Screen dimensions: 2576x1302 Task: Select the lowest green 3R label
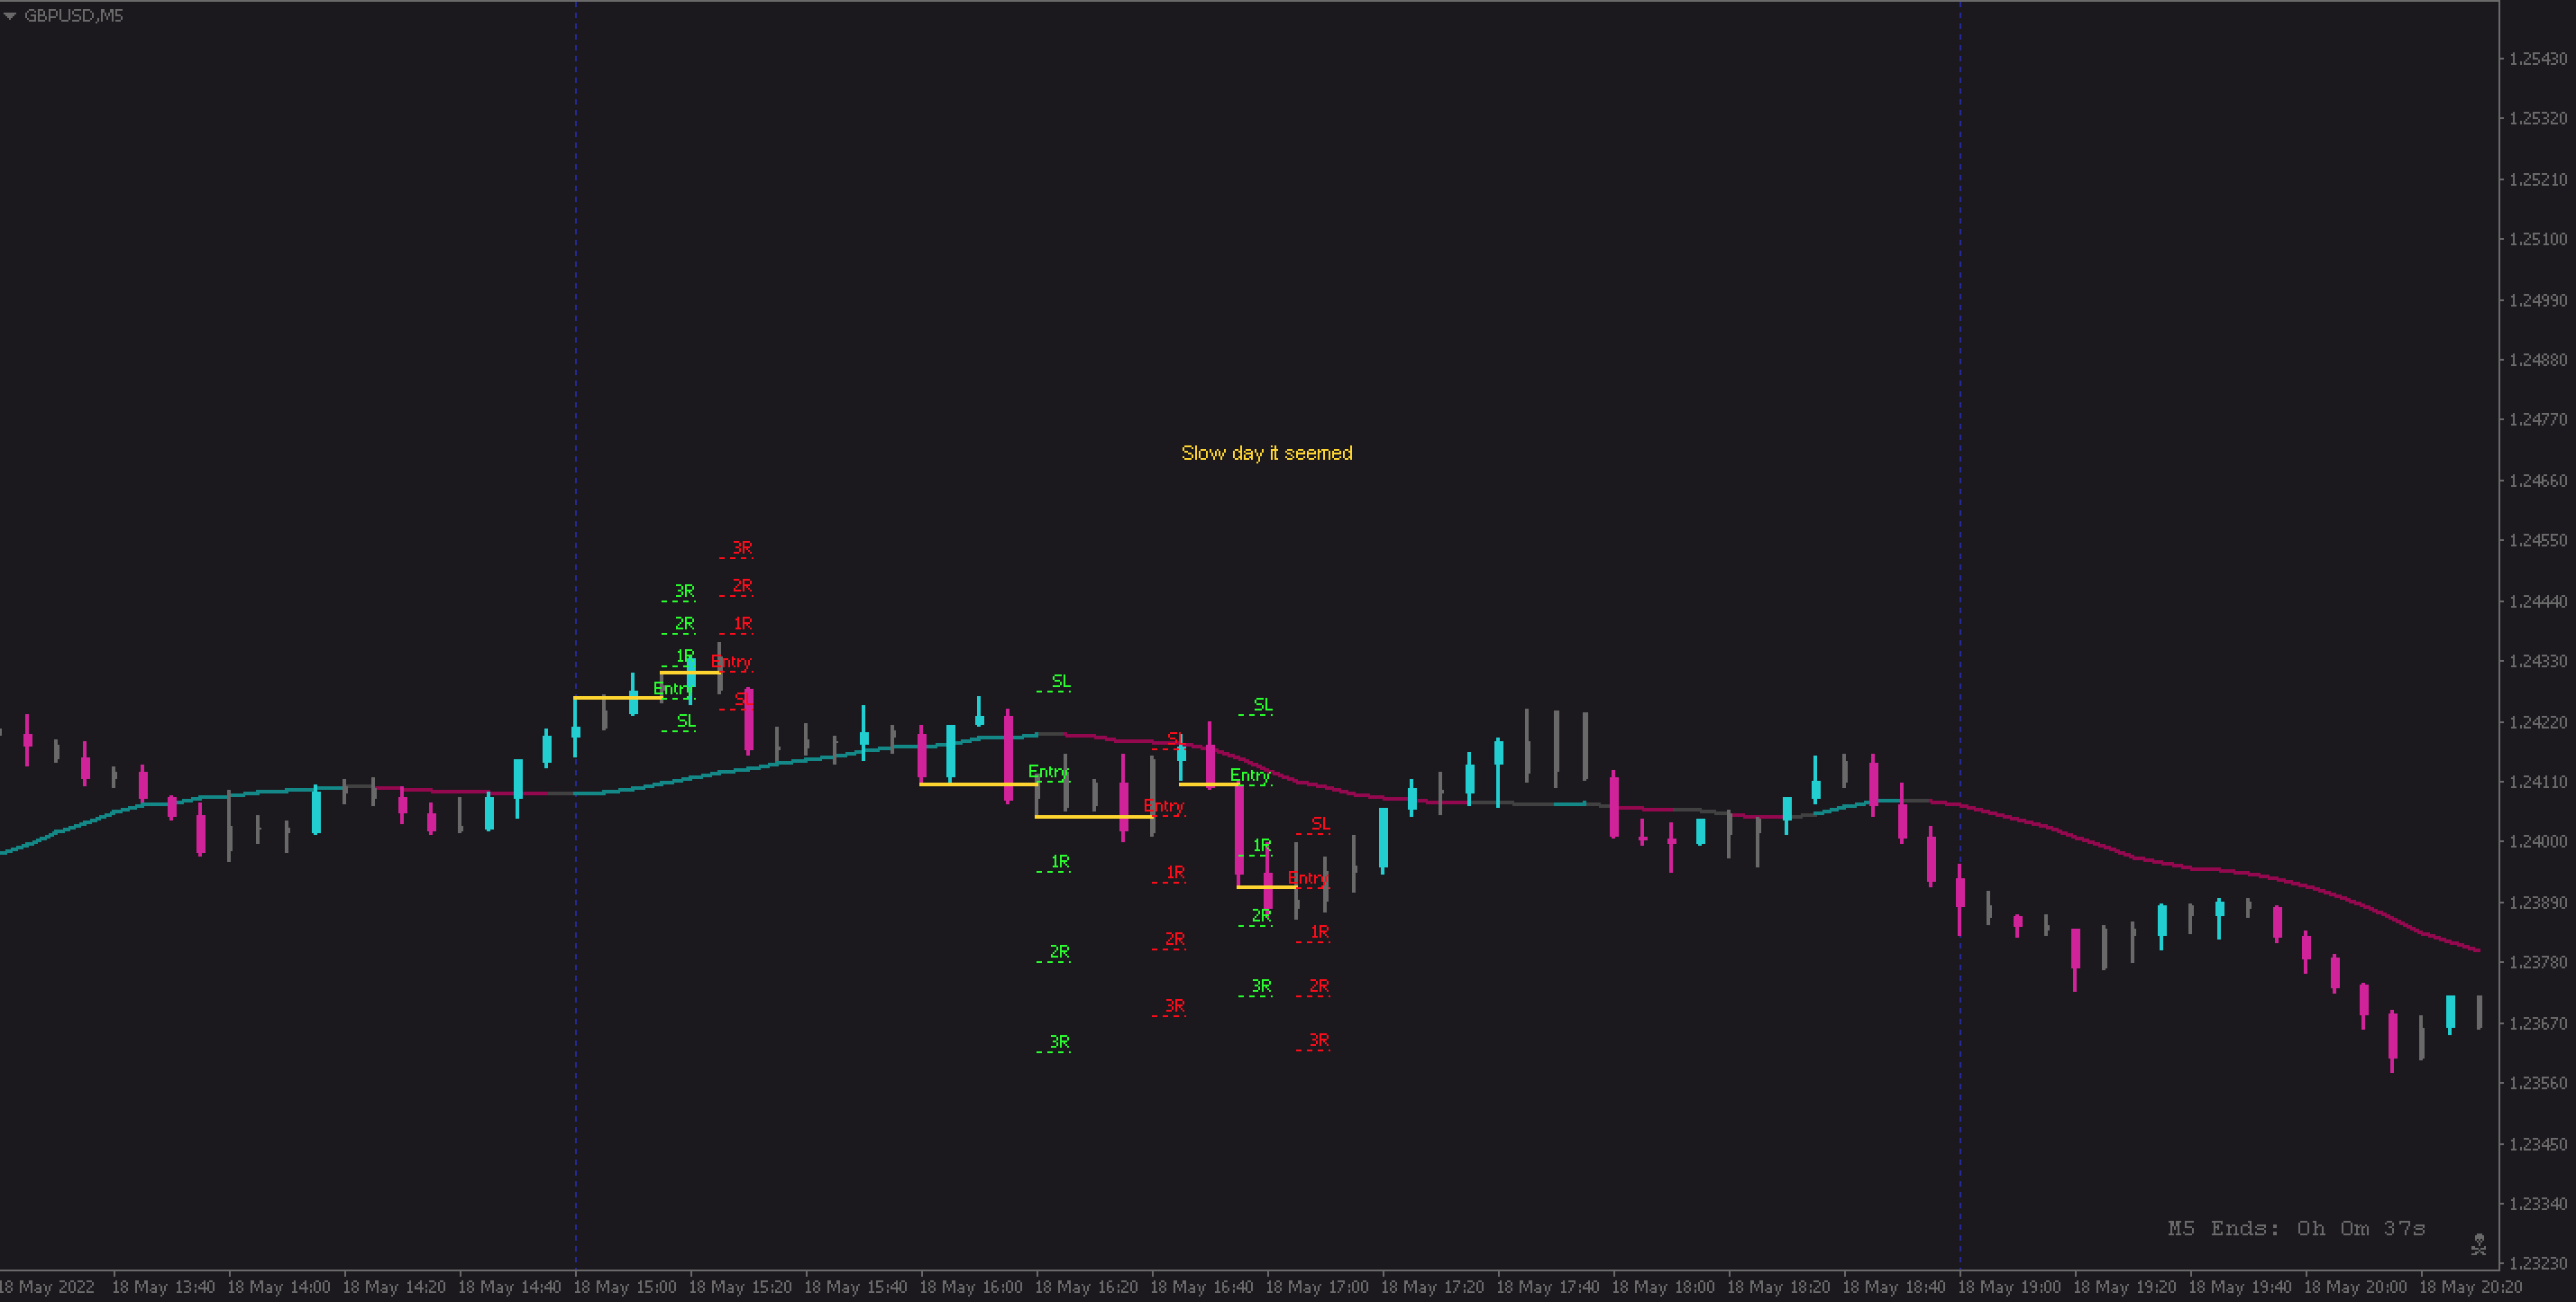pyautogui.click(x=1058, y=1042)
